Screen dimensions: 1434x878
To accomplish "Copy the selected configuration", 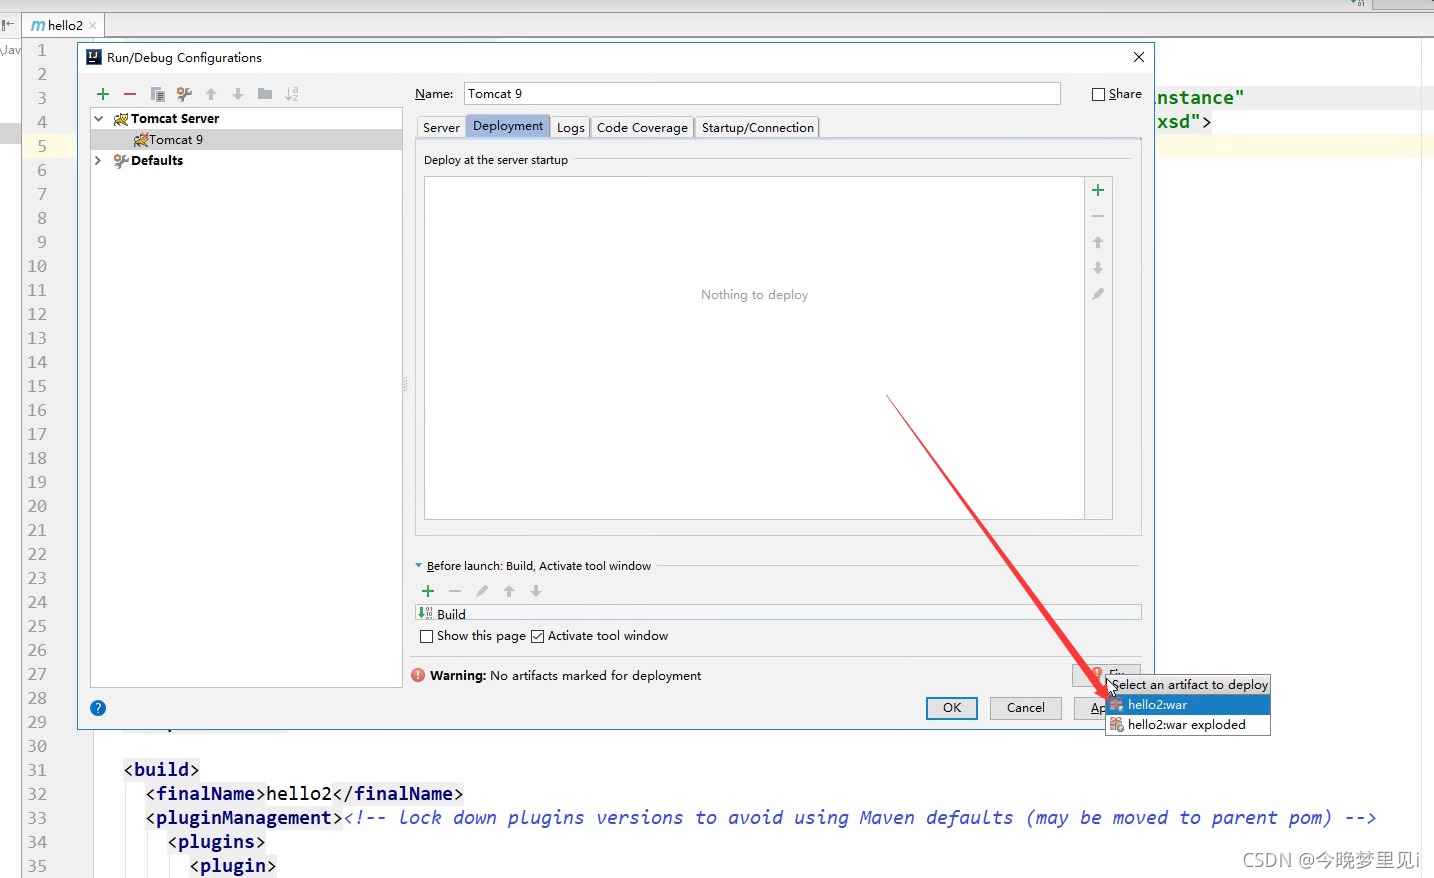I will click(x=157, y=94).
